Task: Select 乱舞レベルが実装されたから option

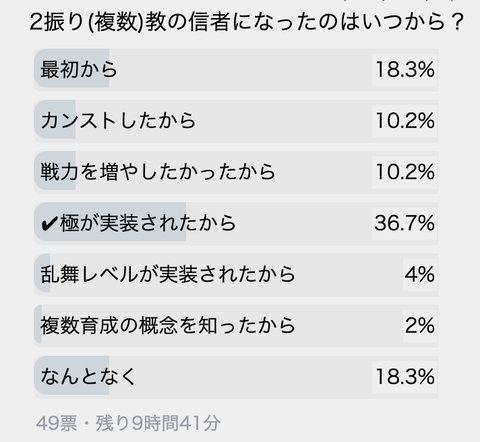Action: point(236,274)
